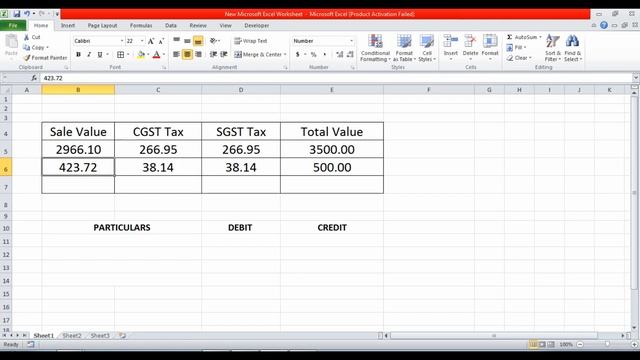Open the Fill dropdown in Editing
Image resolution: width=640 pixels, height=360 pixels.
pos(516,47)
